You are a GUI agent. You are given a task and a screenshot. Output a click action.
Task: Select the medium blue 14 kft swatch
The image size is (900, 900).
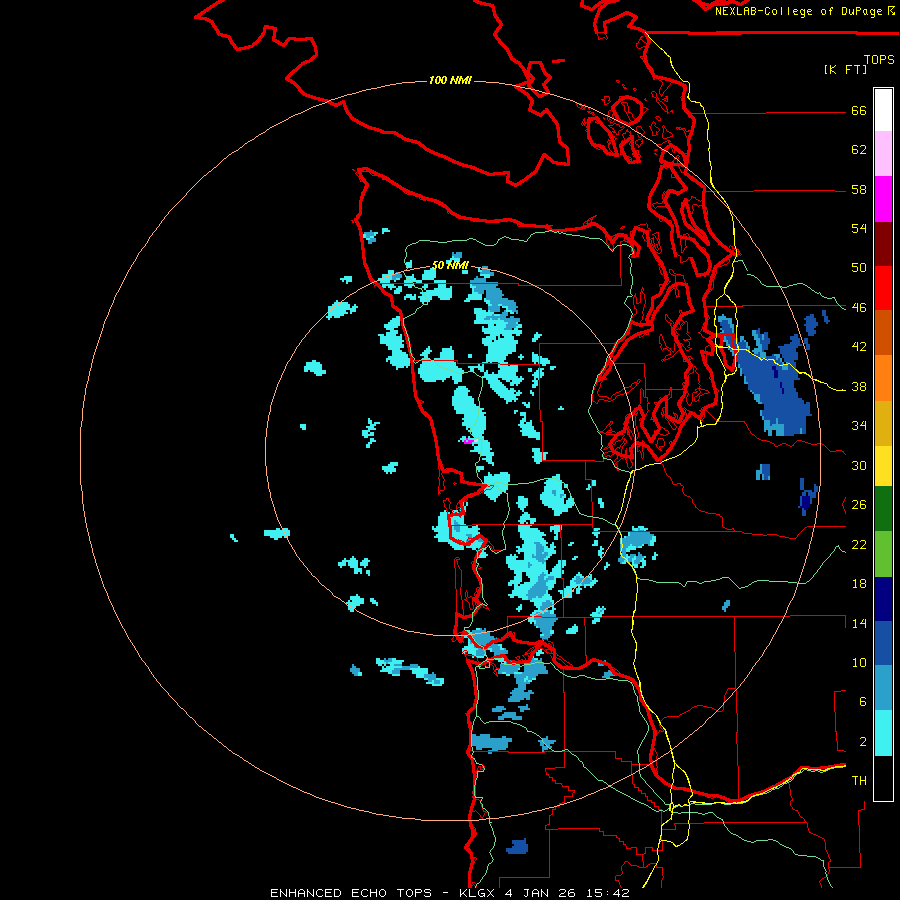[883, 643]
